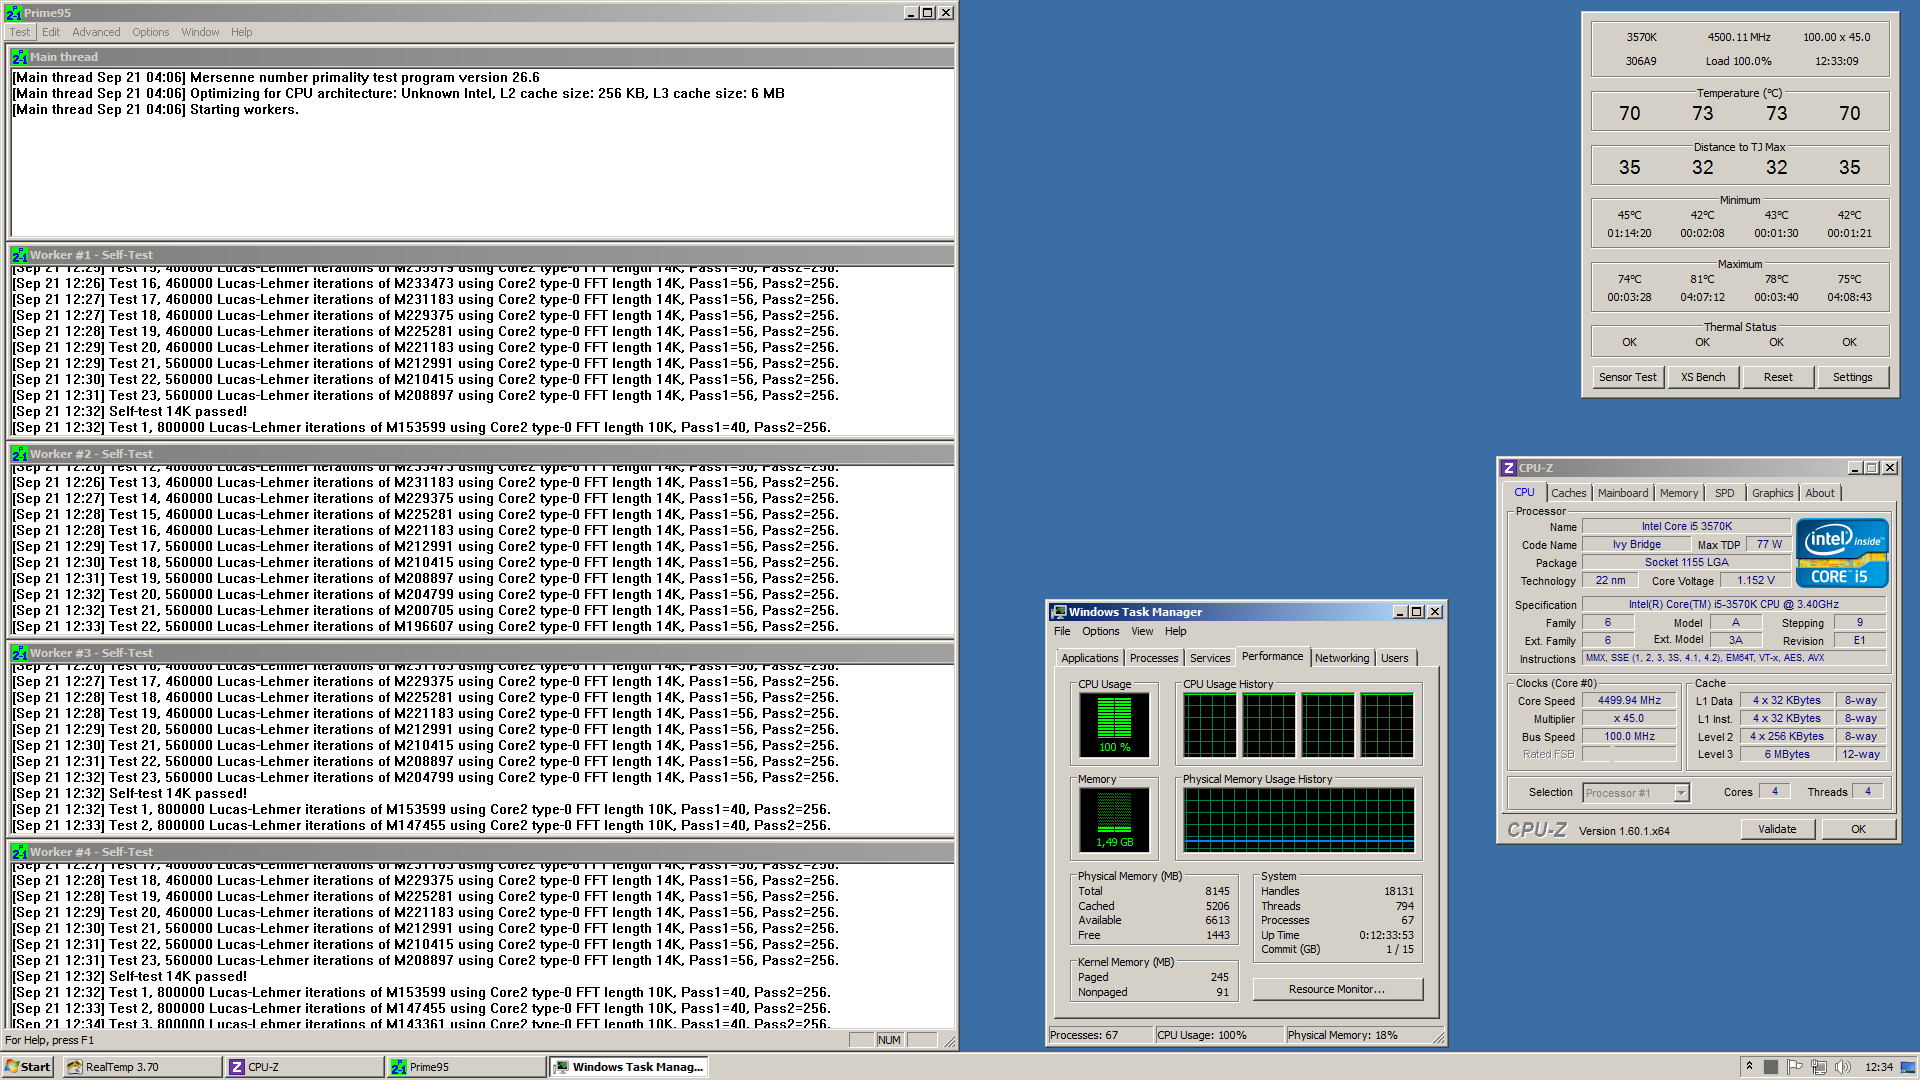This screenshot has height=1080, width=1920.
Task: Open the Edit menu in Prime95
Action: pos(51,32)
